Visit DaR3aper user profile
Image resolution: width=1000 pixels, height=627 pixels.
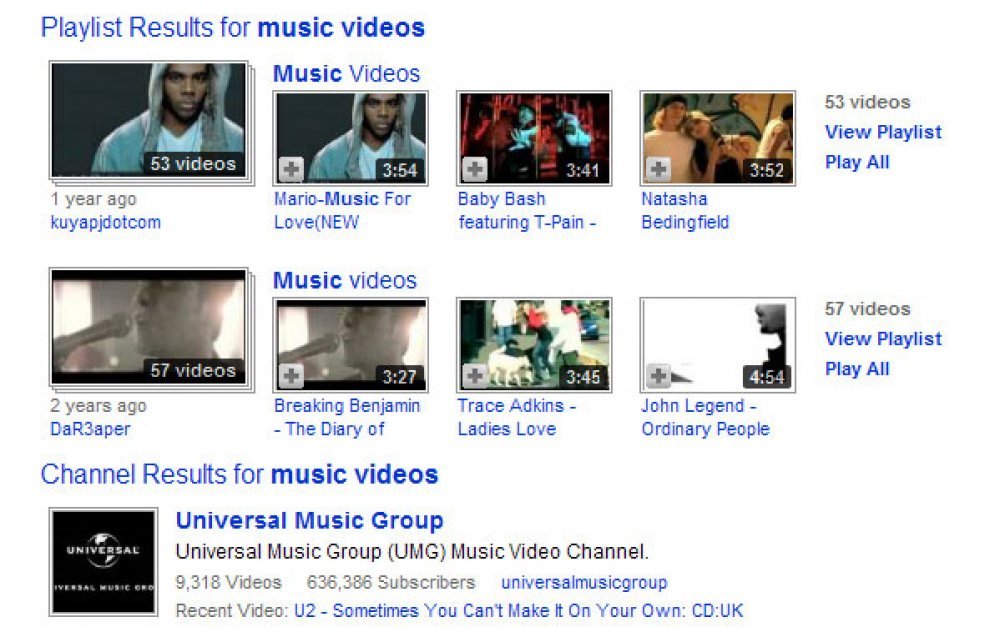coord(90,429)
